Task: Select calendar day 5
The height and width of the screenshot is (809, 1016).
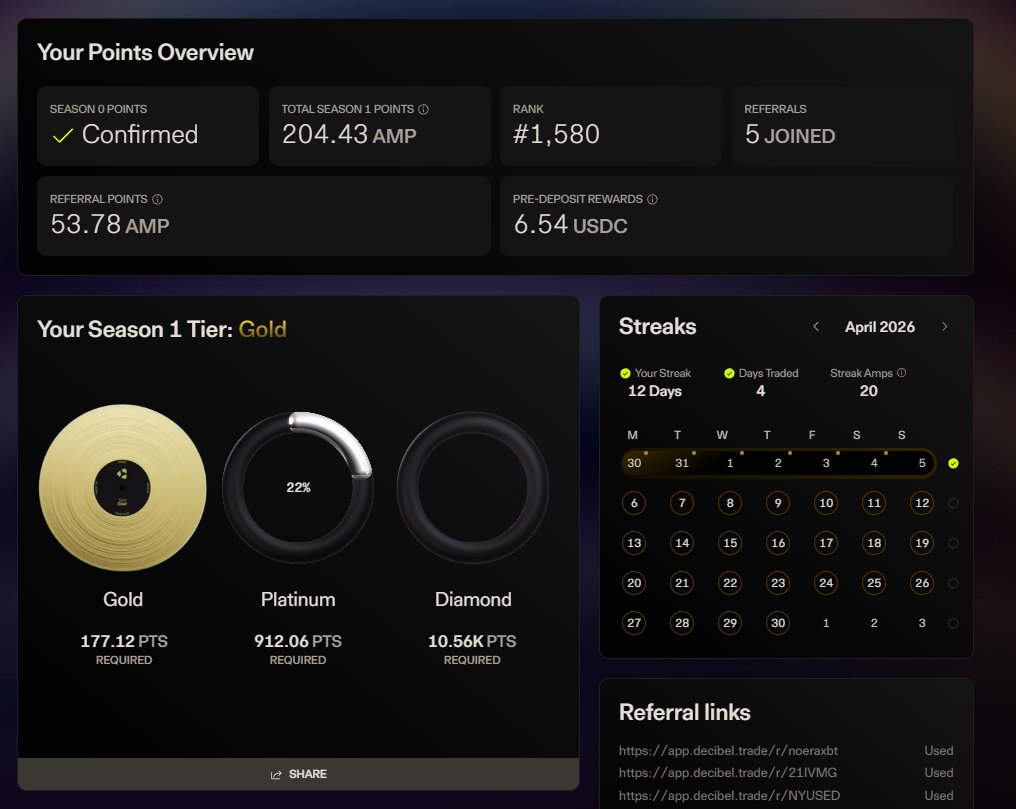Action: (922, 463)
